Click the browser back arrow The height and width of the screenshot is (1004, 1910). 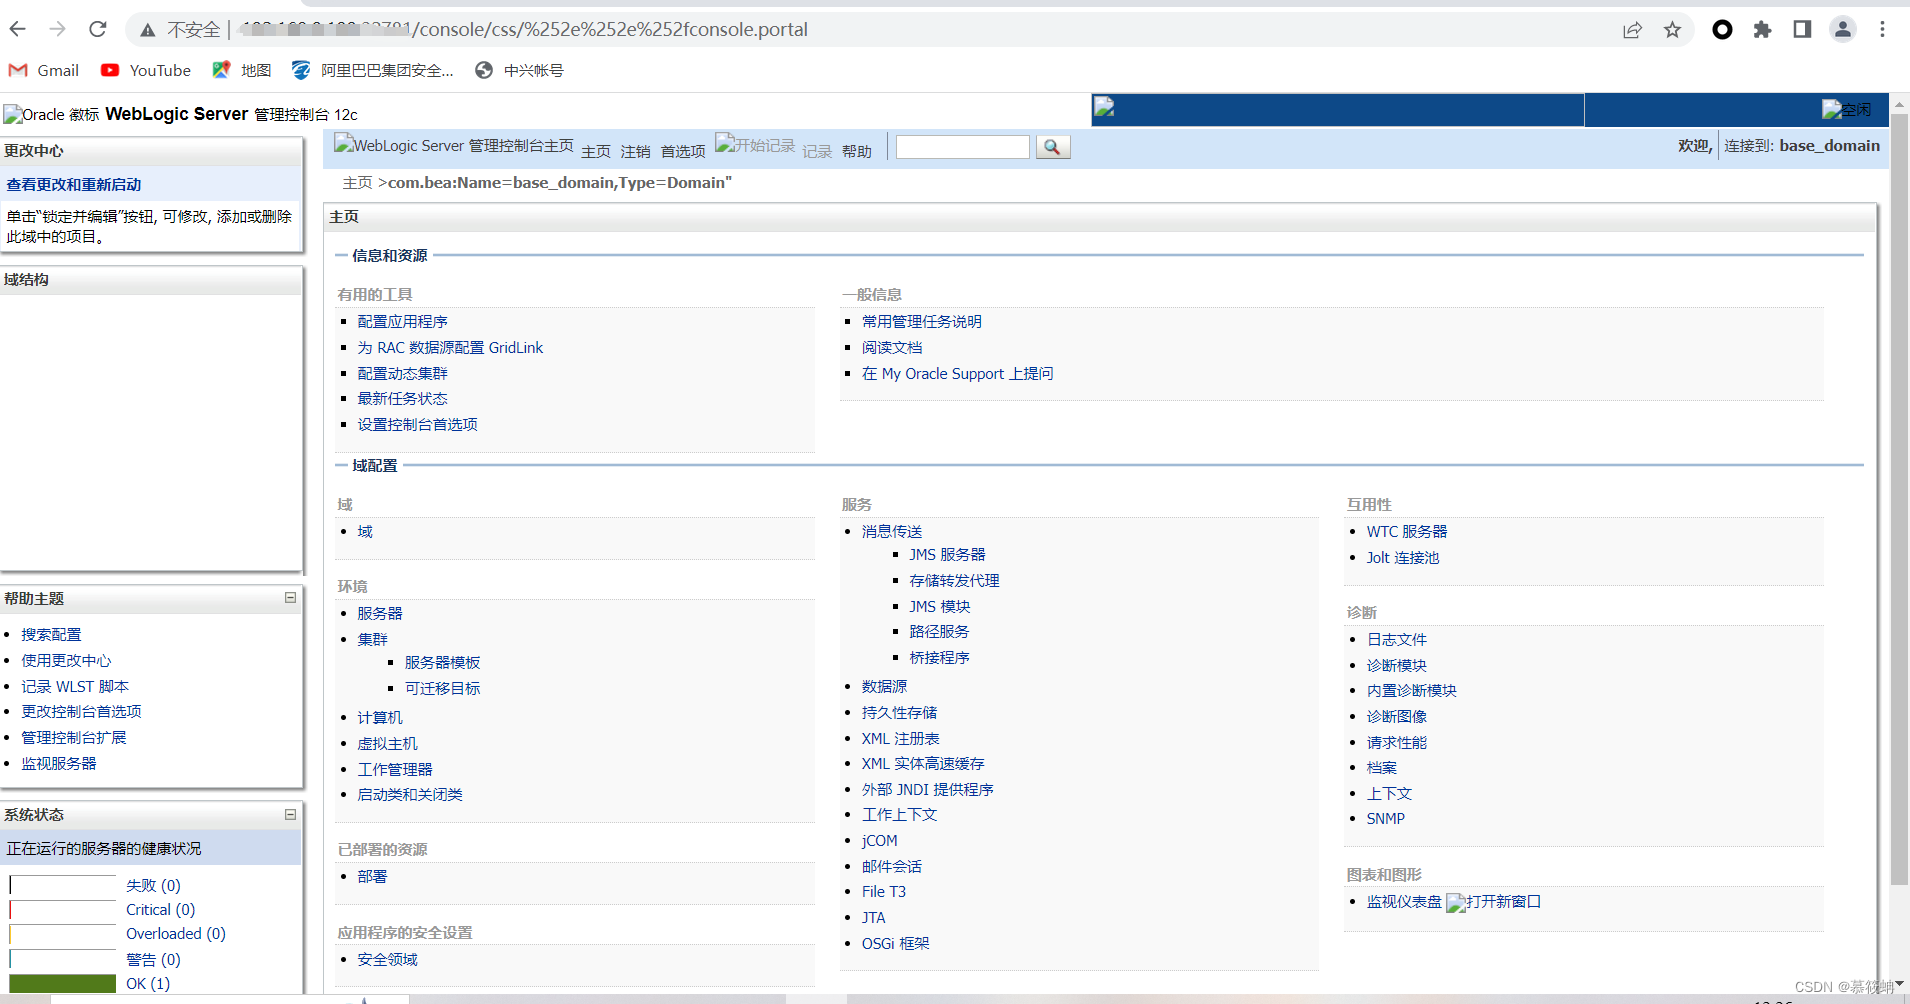click(x=18, y=29)
